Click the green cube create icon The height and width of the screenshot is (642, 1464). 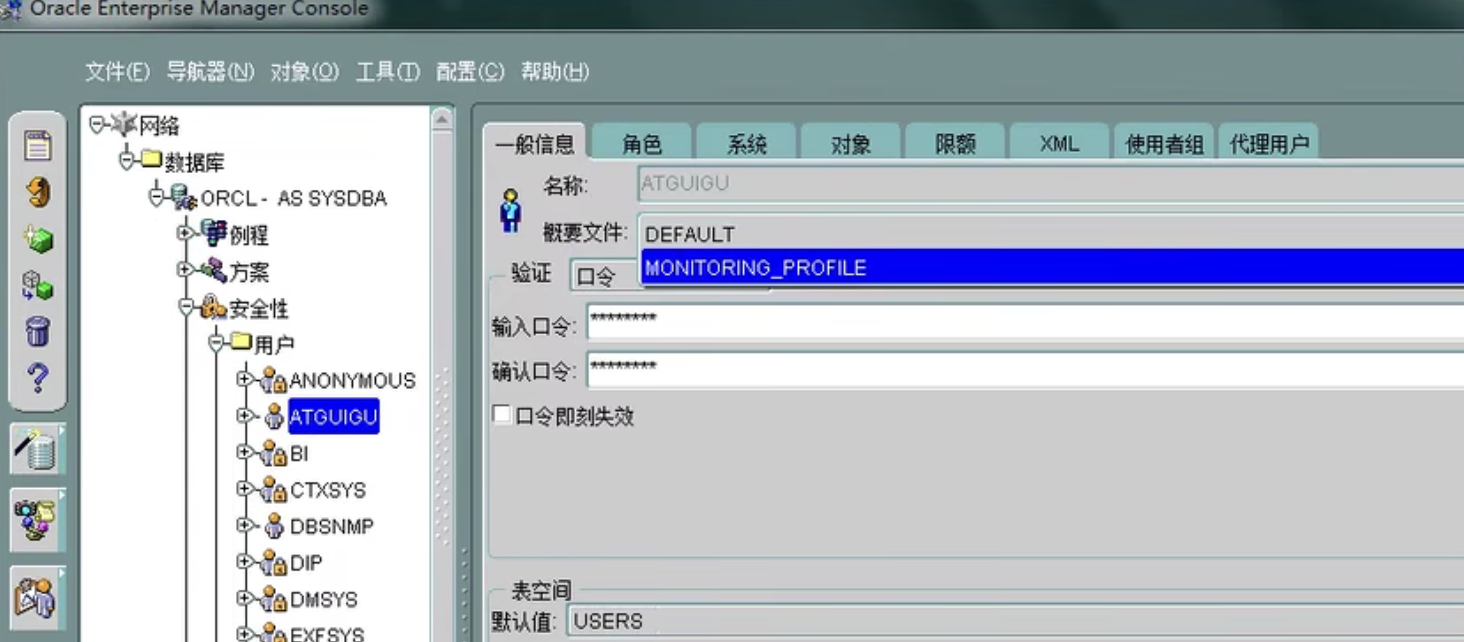38,239
